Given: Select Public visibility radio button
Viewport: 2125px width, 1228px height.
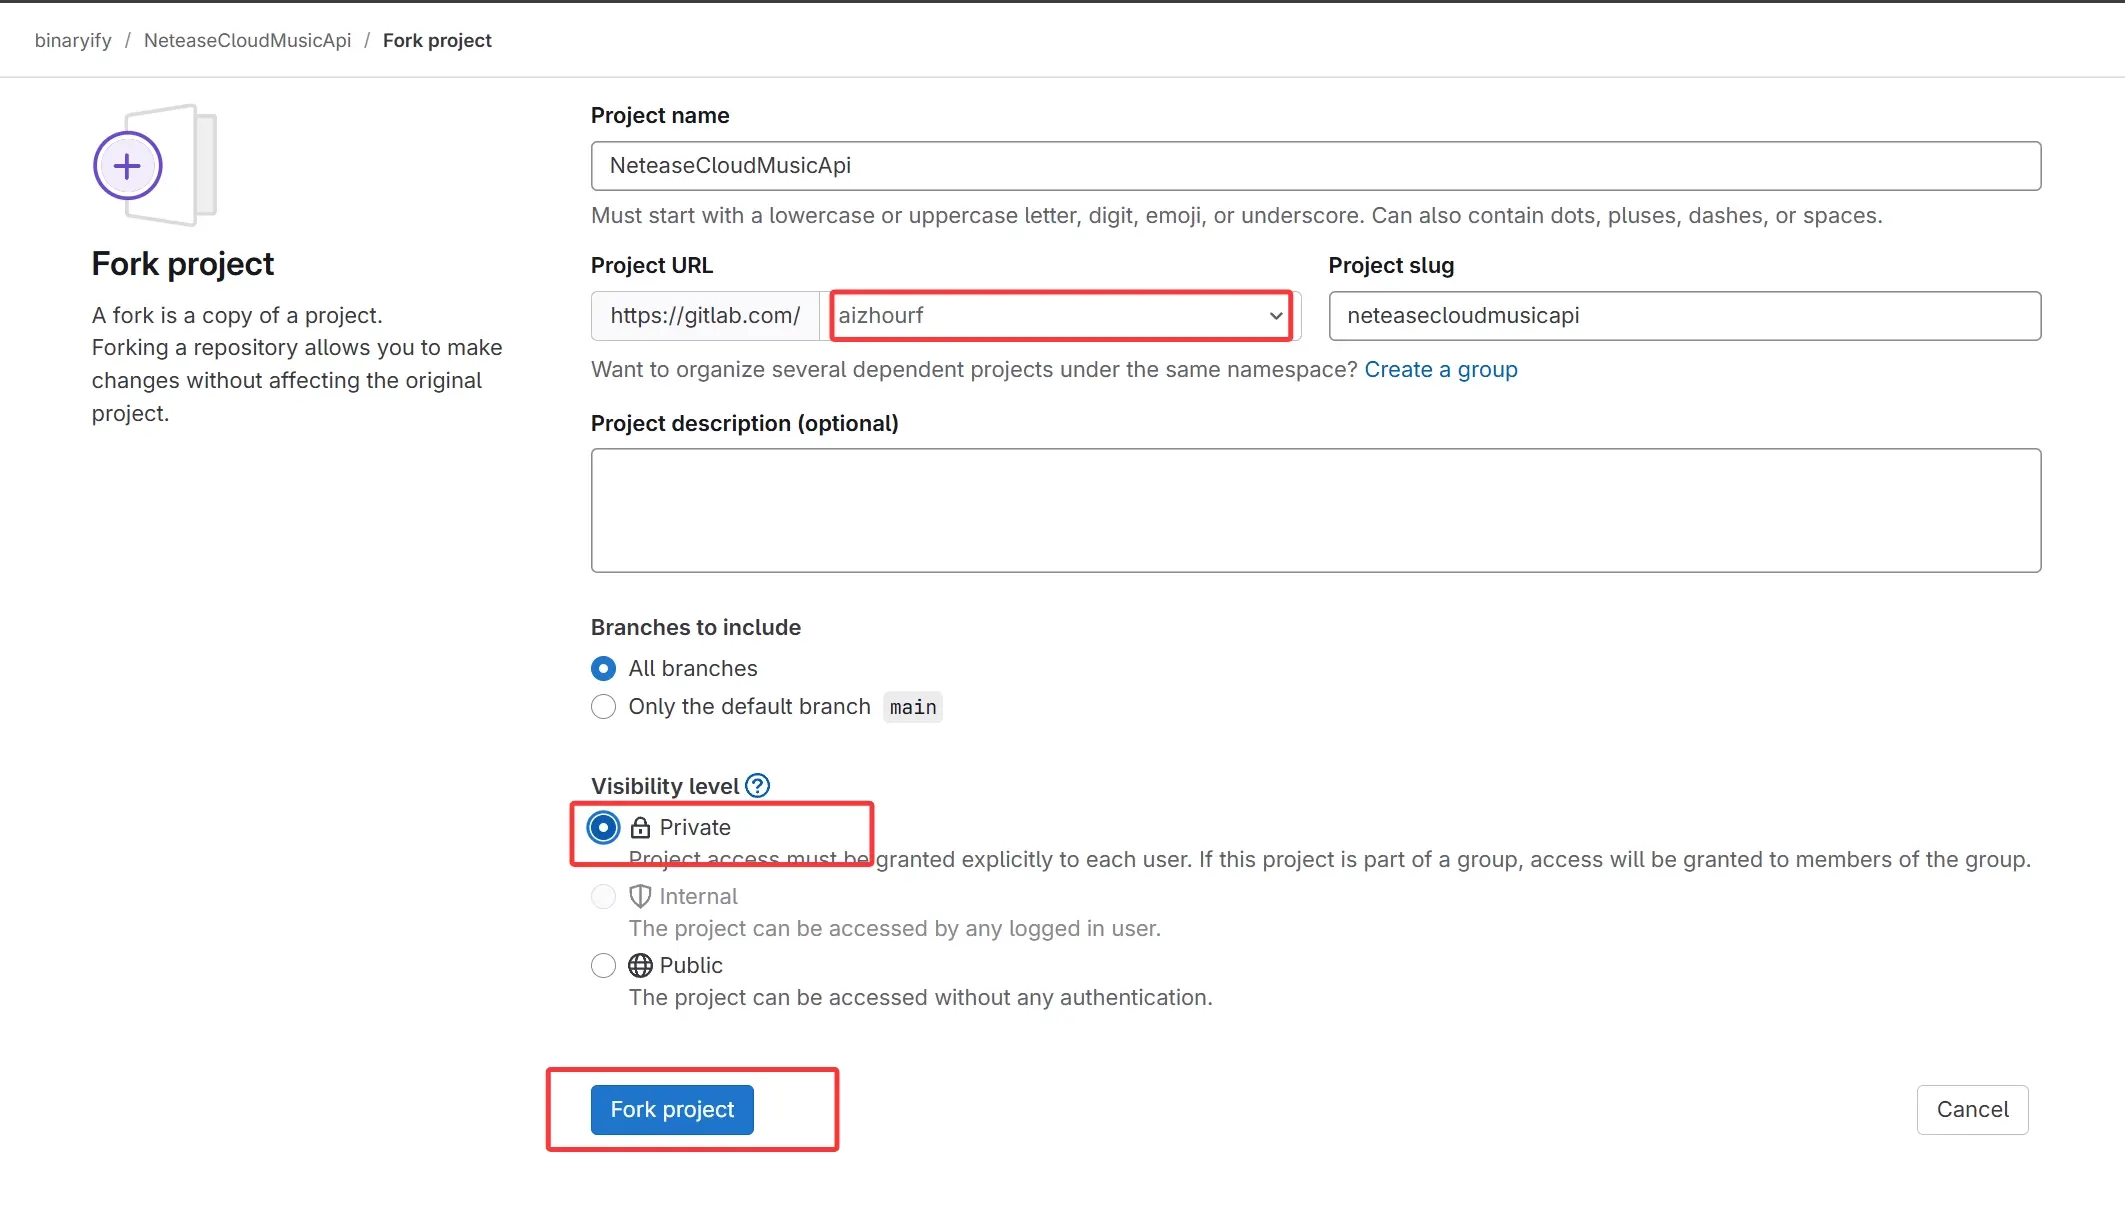Looking at the screenshot, I should [603, 966].
